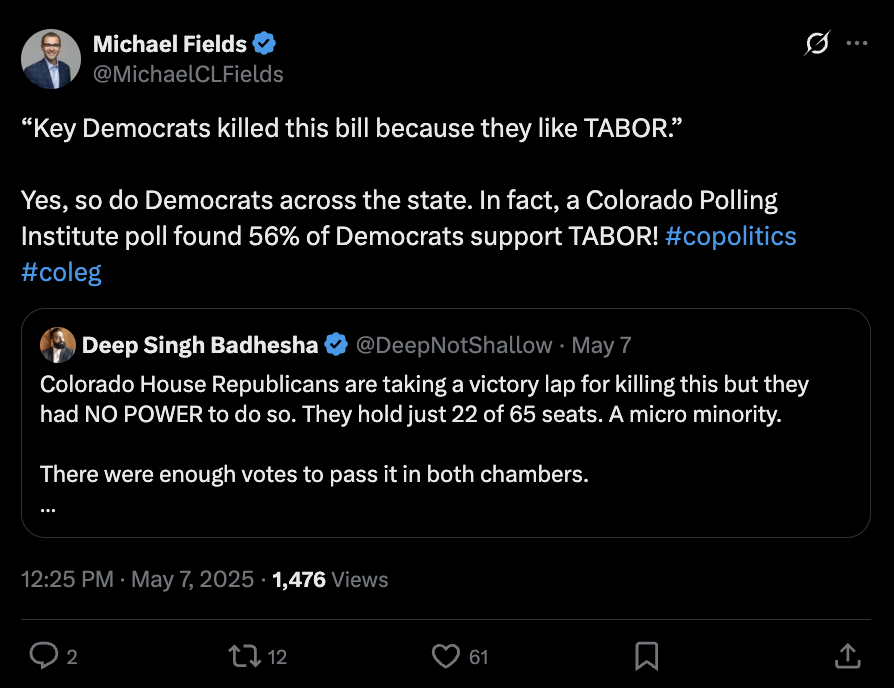The width and height of the screenshot is (894, 688).
Task: Open the @DeepNotShallow handle in quoted tweet
Action: [x=454, y=345]
